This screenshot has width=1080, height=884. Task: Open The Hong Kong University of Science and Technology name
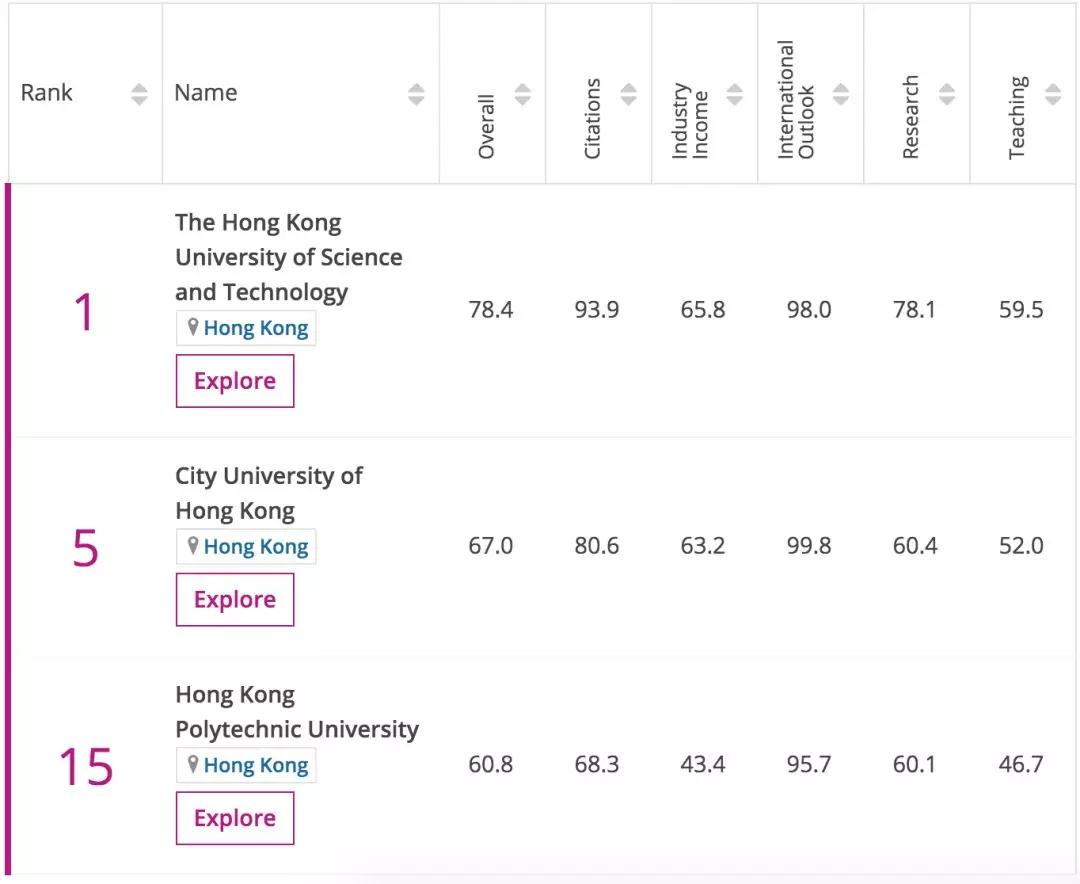pos(288,257)
